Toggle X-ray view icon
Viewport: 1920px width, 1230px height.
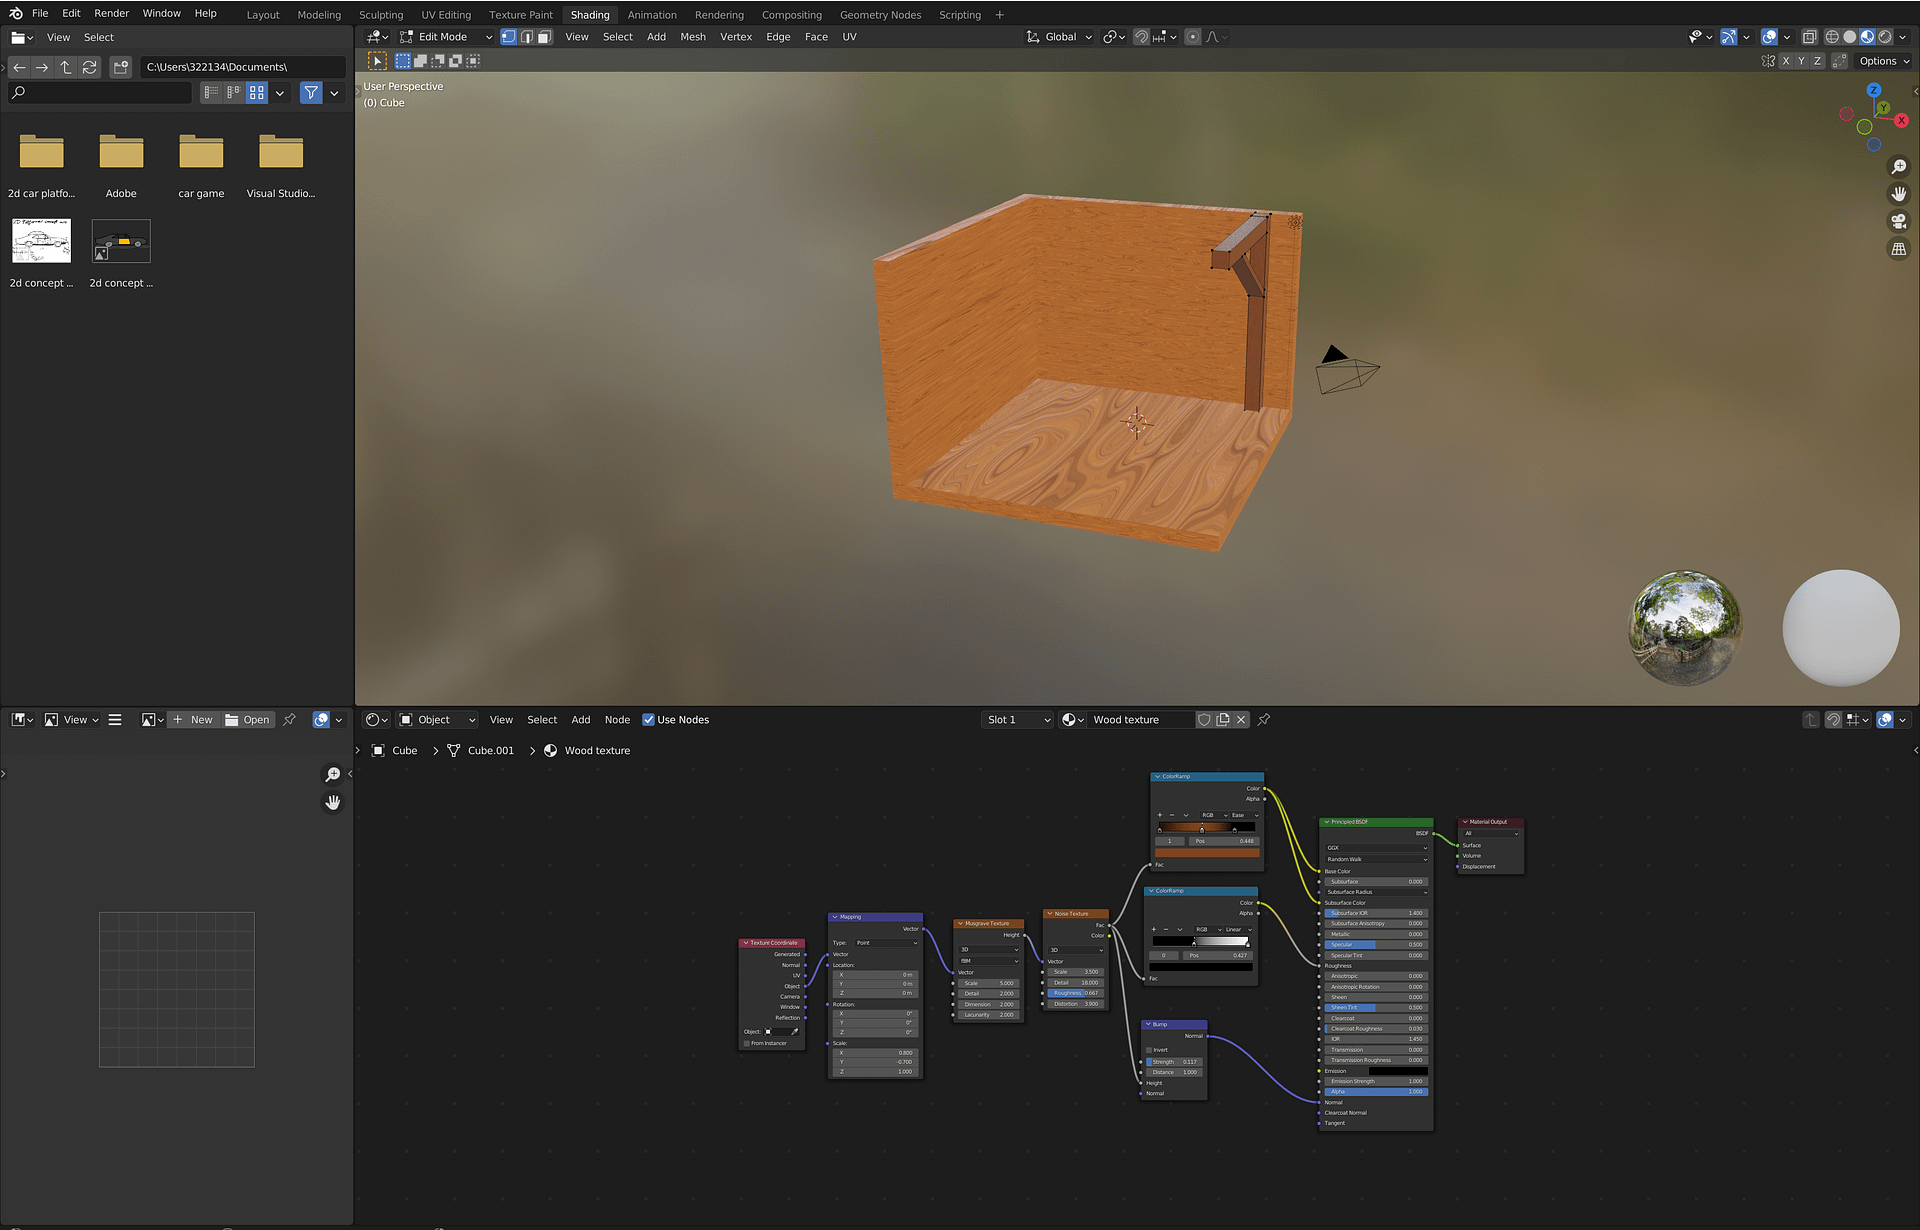[1809, 37]
